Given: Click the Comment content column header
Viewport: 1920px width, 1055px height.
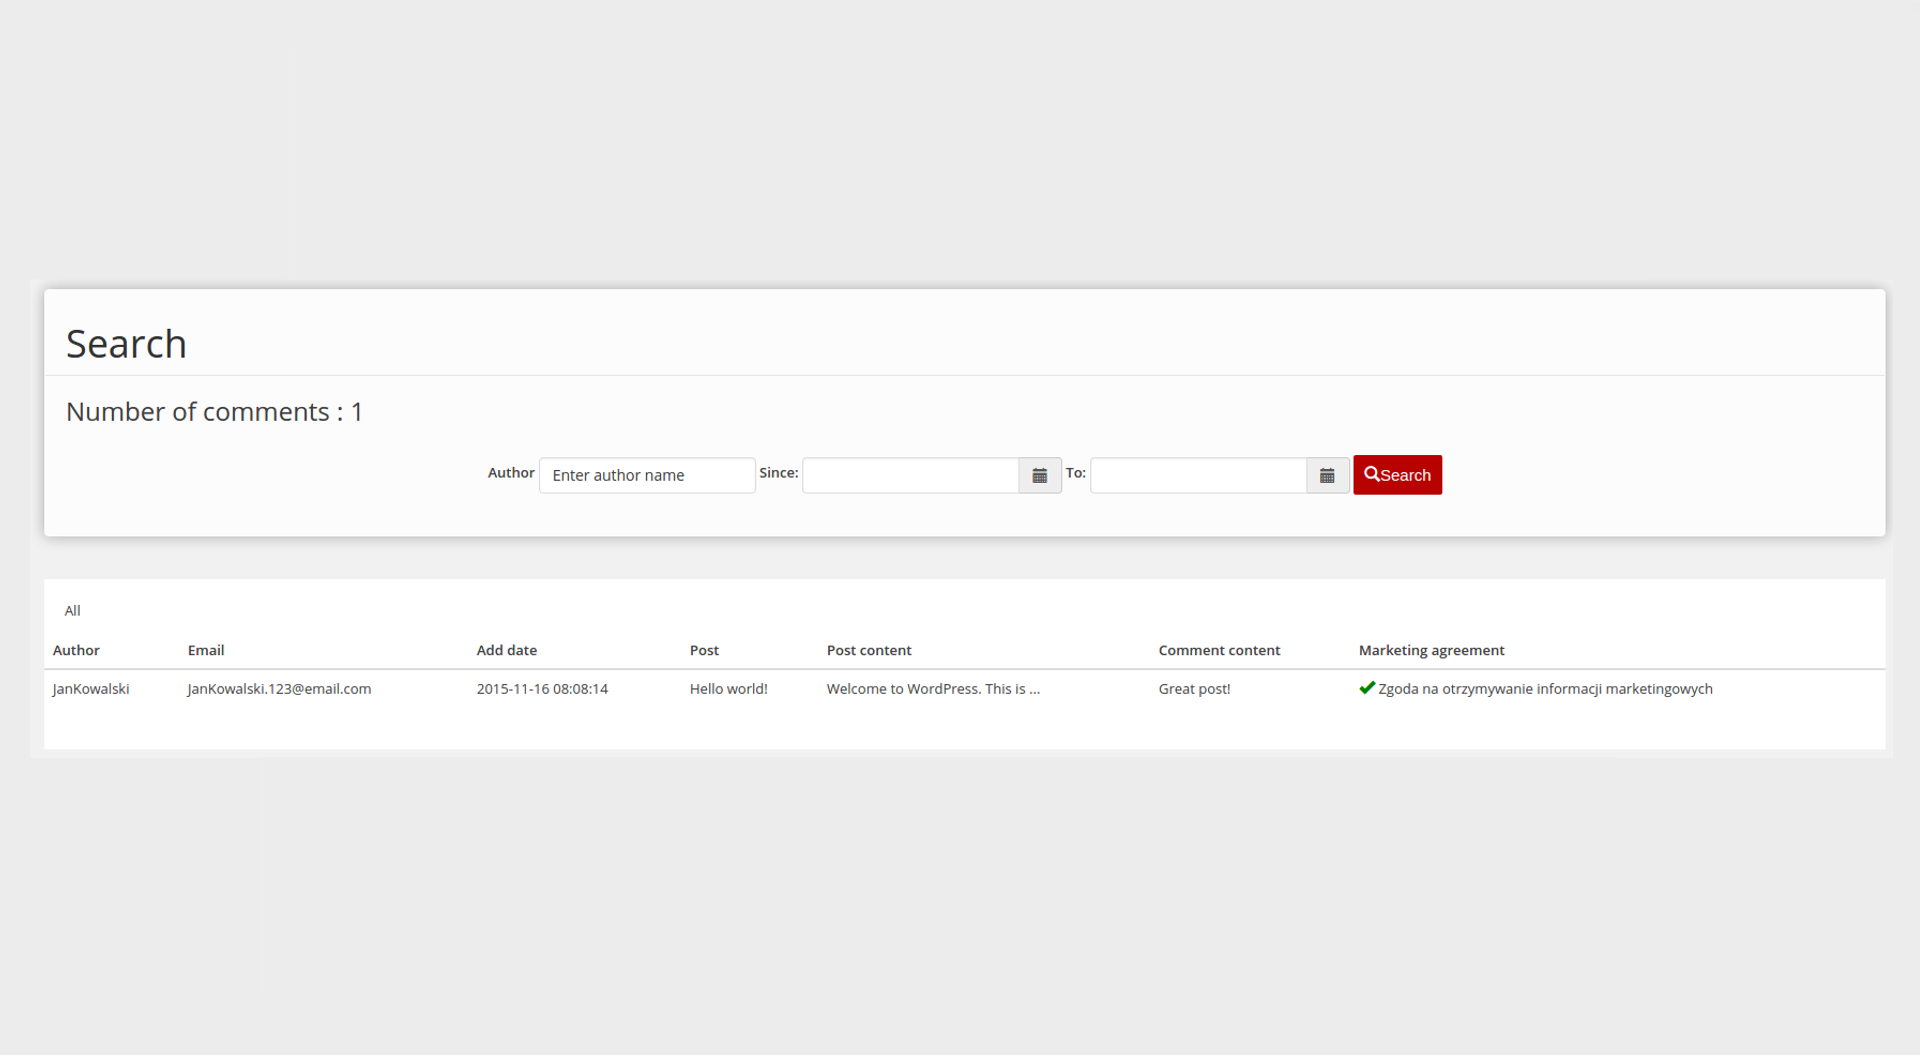Looking at the screenshot, I should tap(1219, 650).
